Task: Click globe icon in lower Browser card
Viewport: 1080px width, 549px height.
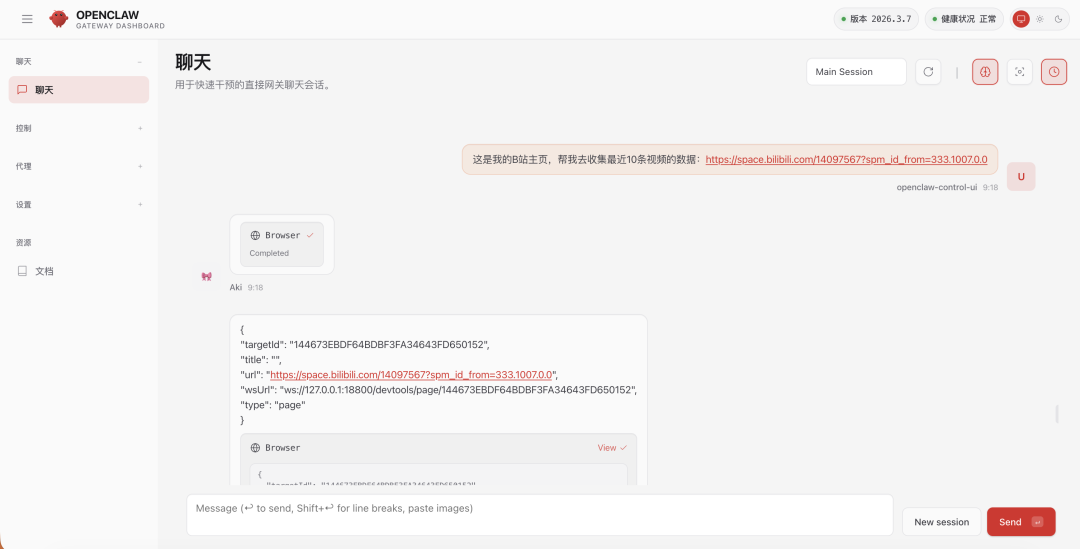Action: 255,448
